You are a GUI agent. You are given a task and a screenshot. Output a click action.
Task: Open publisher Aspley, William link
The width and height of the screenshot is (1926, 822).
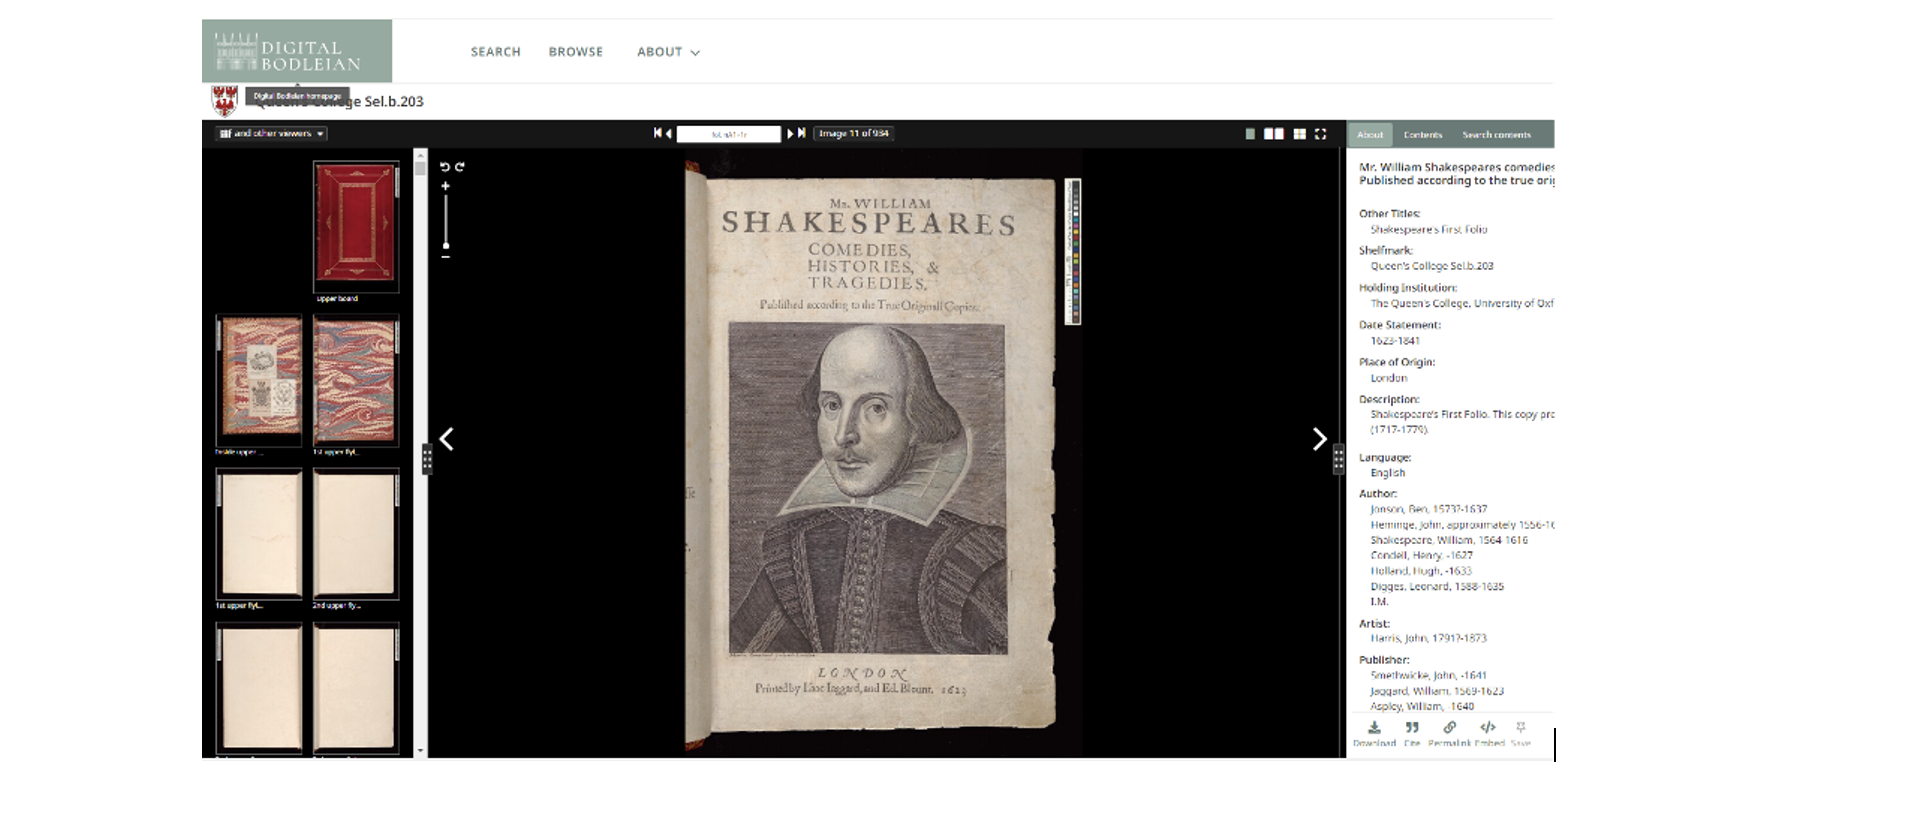click(1422, 706)
